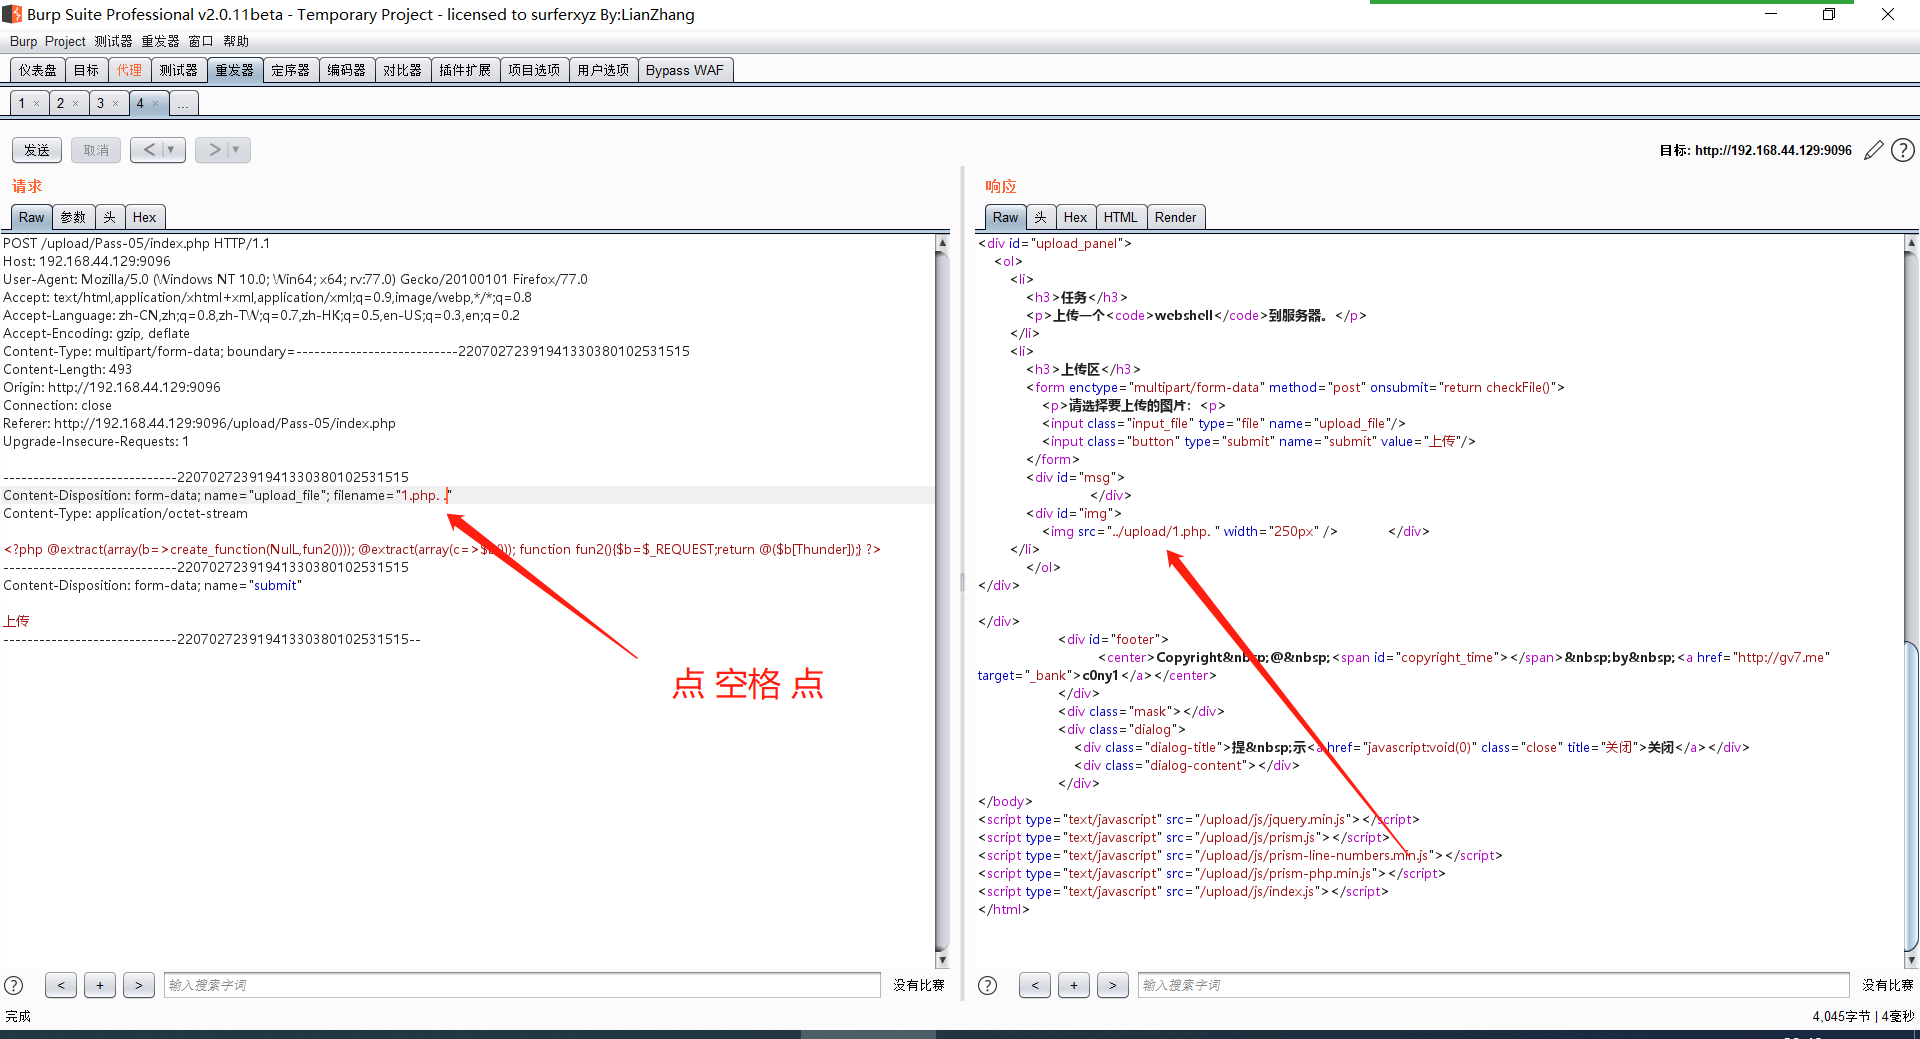Screen dimensions: 1920x1039
Task: Click the plus button in request search bar
Action: coord(100,985)
